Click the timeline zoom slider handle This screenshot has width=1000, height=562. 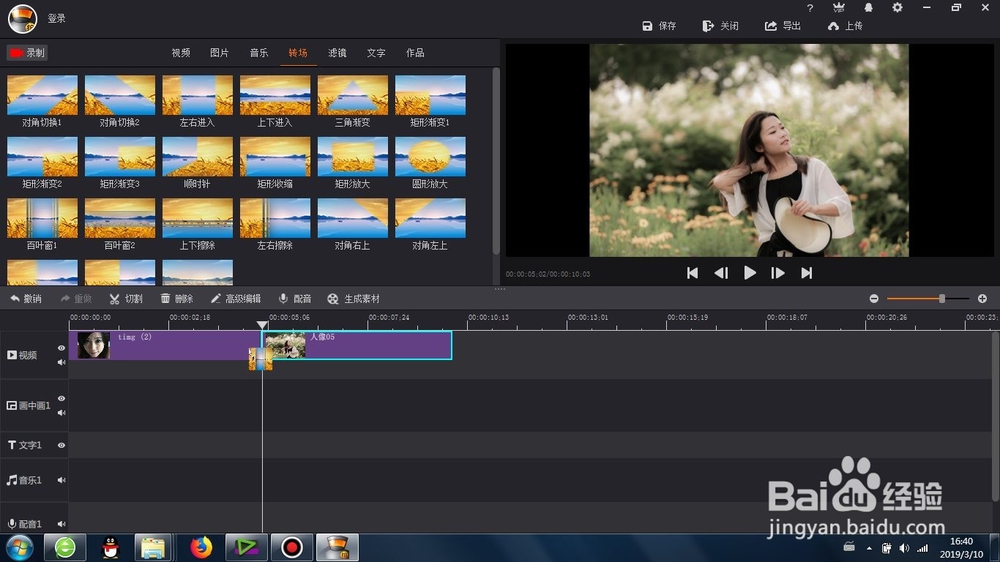click(x=941, y=299)
